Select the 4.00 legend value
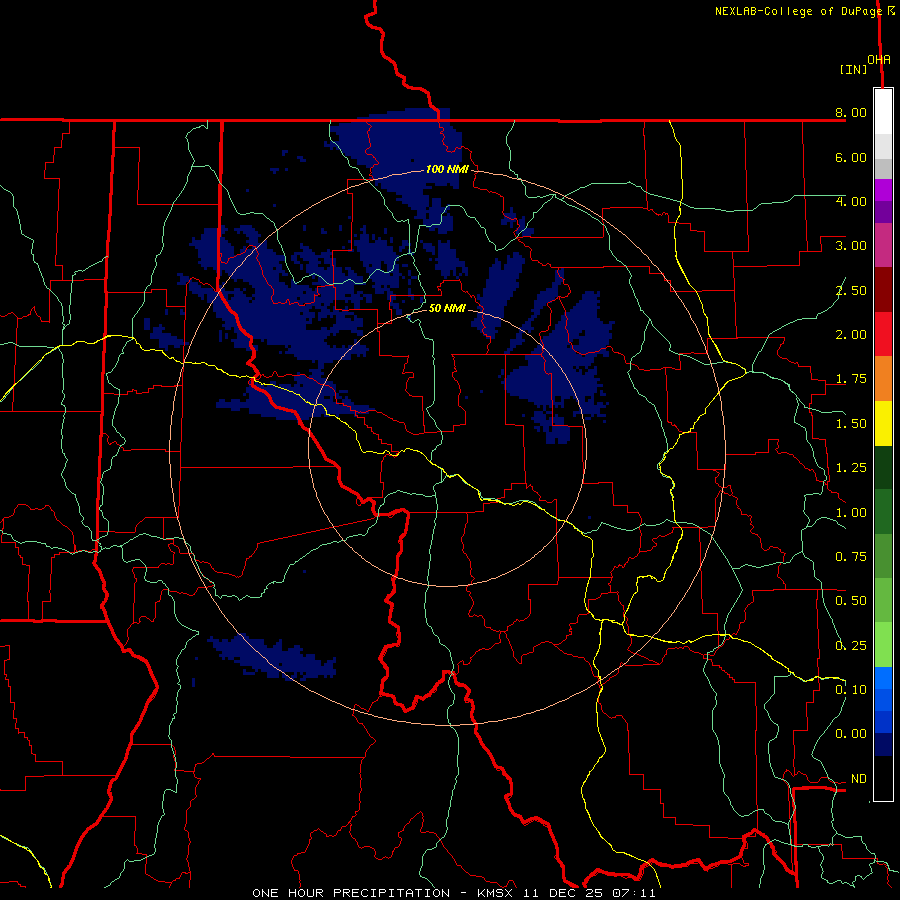900x900 pixels. [851, 201]
